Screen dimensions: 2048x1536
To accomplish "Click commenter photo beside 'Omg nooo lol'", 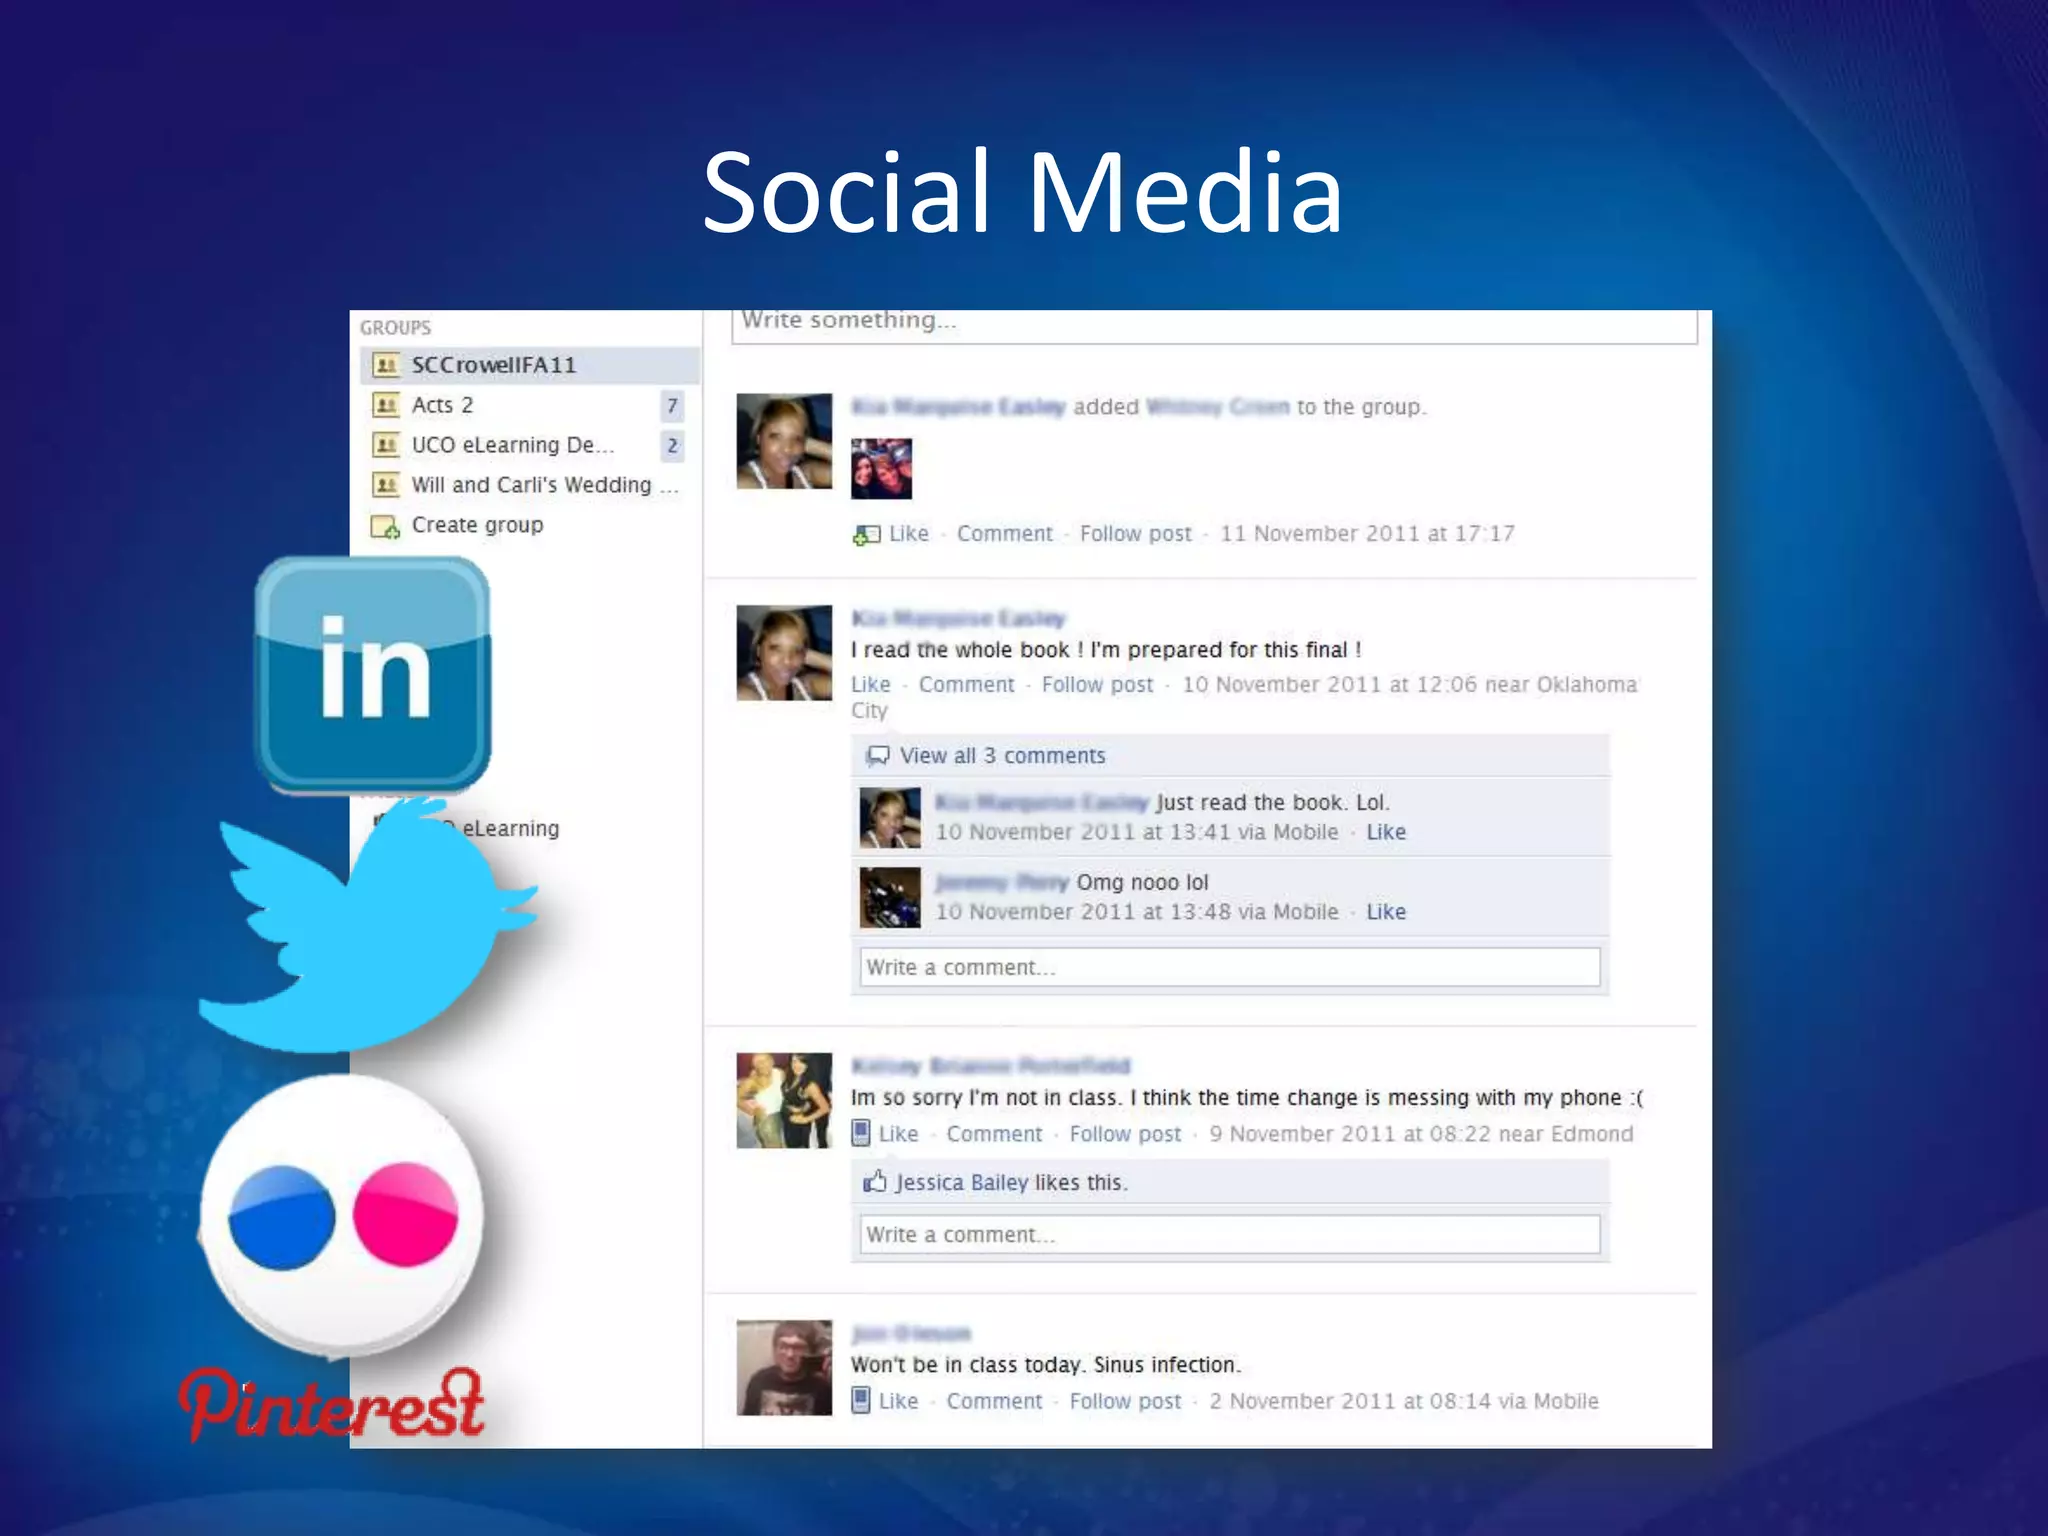I will click(890, 897).
